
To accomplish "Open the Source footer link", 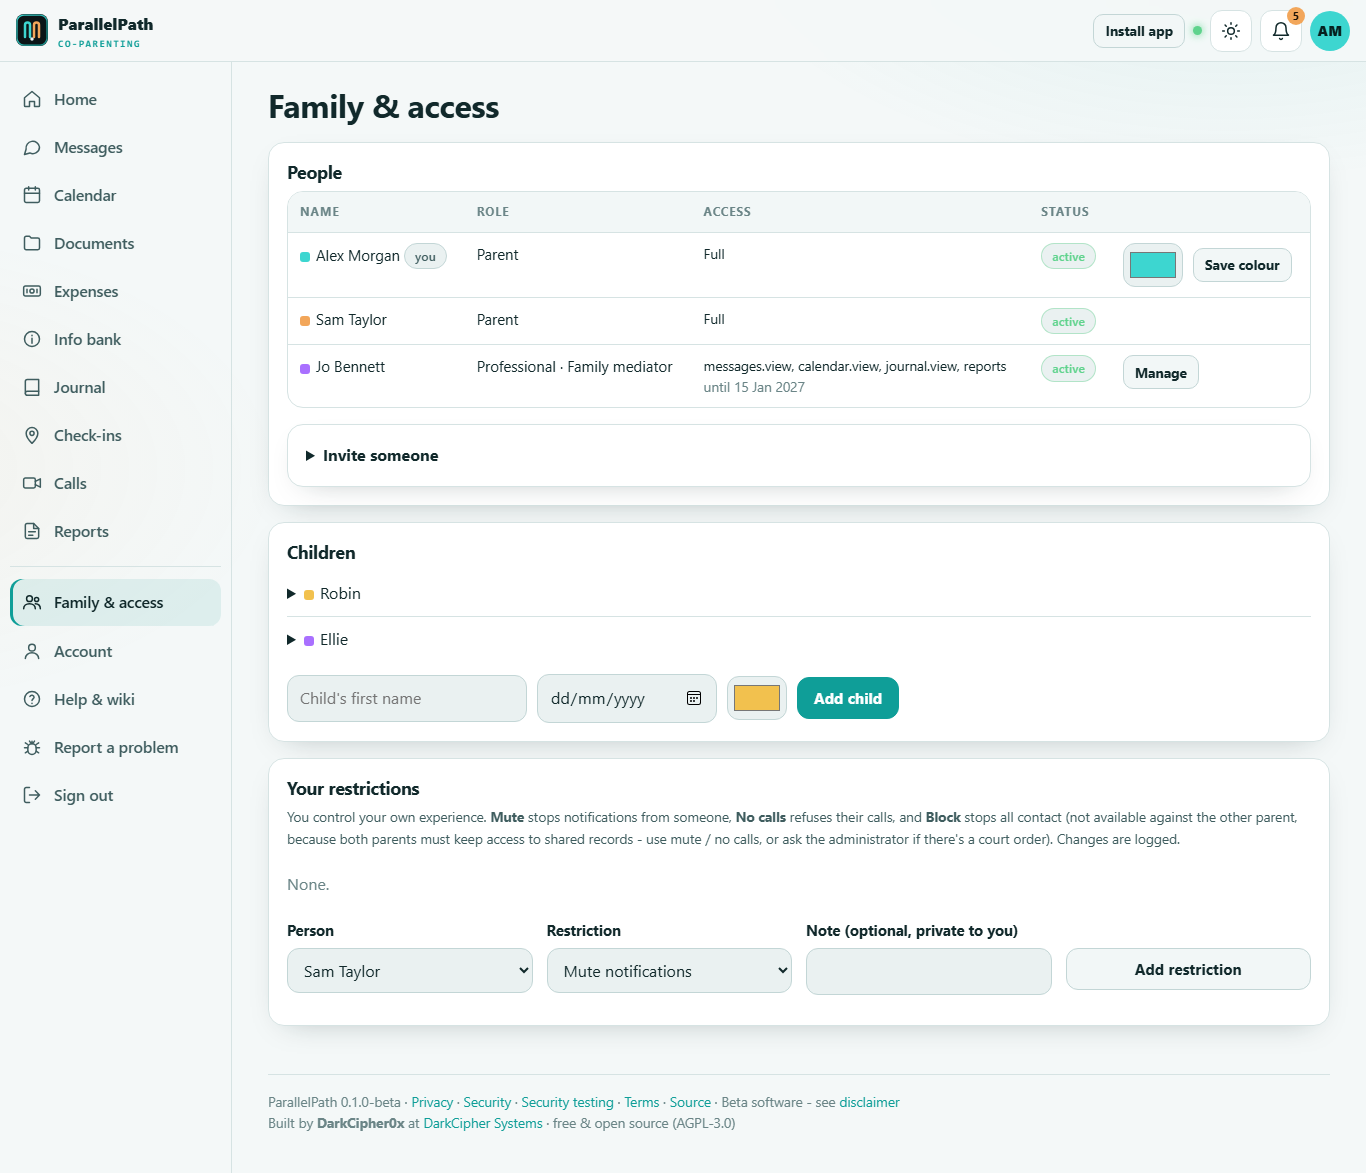I will [x=690, y=1102].
